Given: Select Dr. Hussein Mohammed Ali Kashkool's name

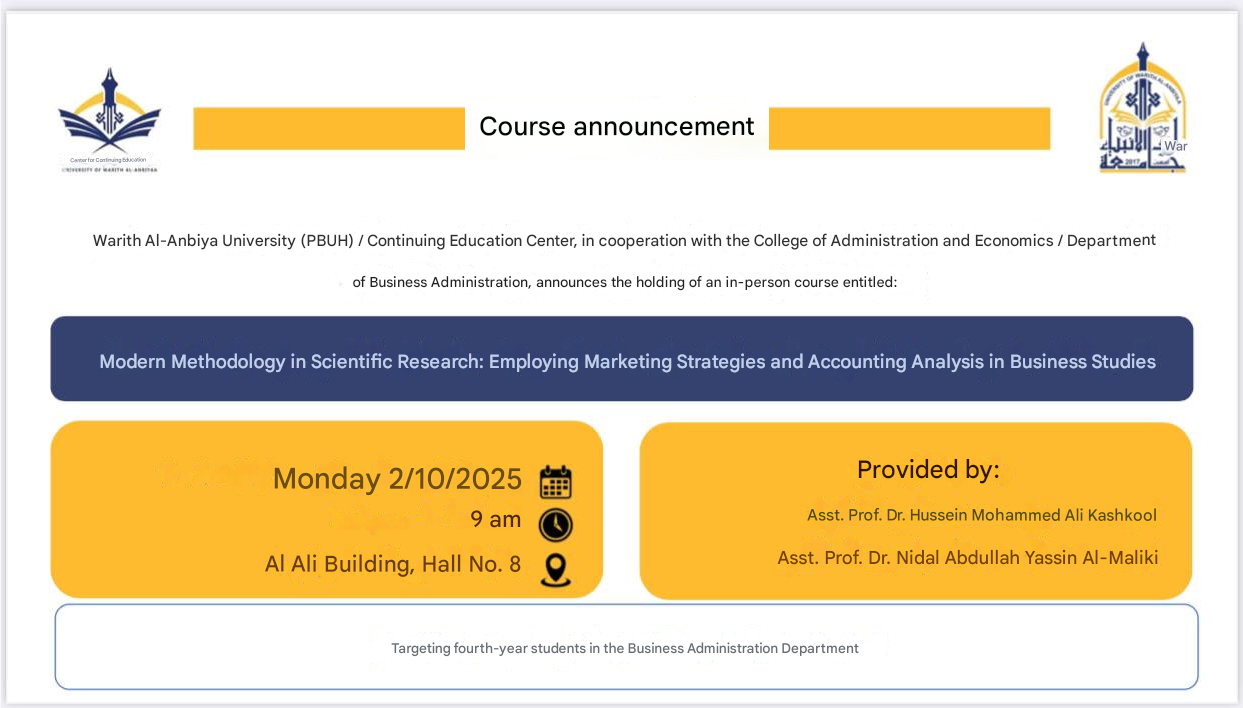Looking at the screenshot, I should click(981, 515).
